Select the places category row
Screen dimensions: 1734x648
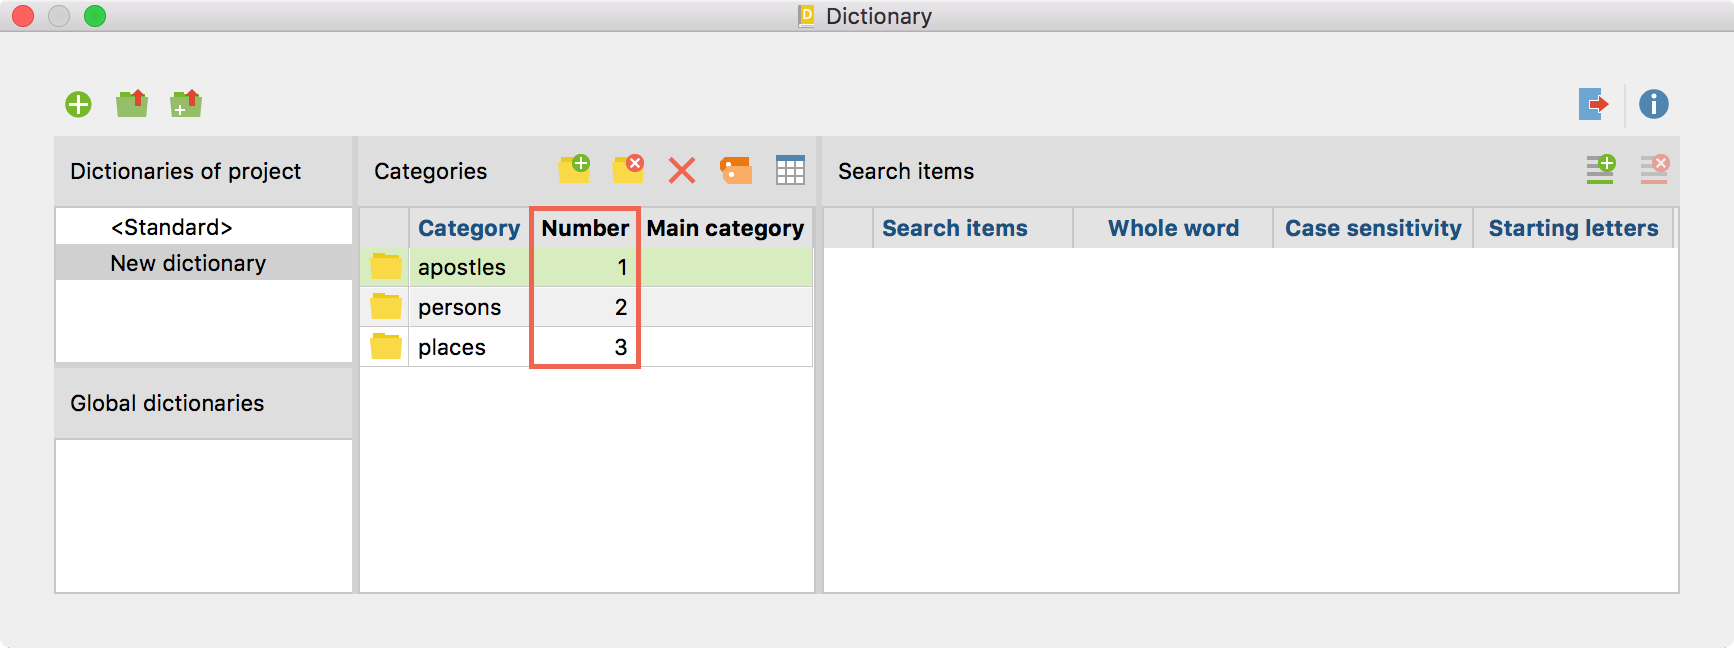586,347
